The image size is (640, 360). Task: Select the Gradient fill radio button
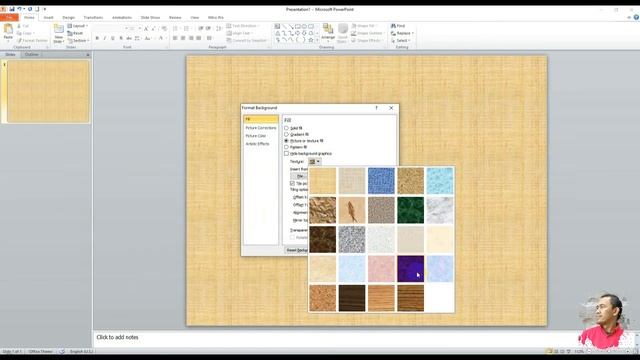click(286, 134)
